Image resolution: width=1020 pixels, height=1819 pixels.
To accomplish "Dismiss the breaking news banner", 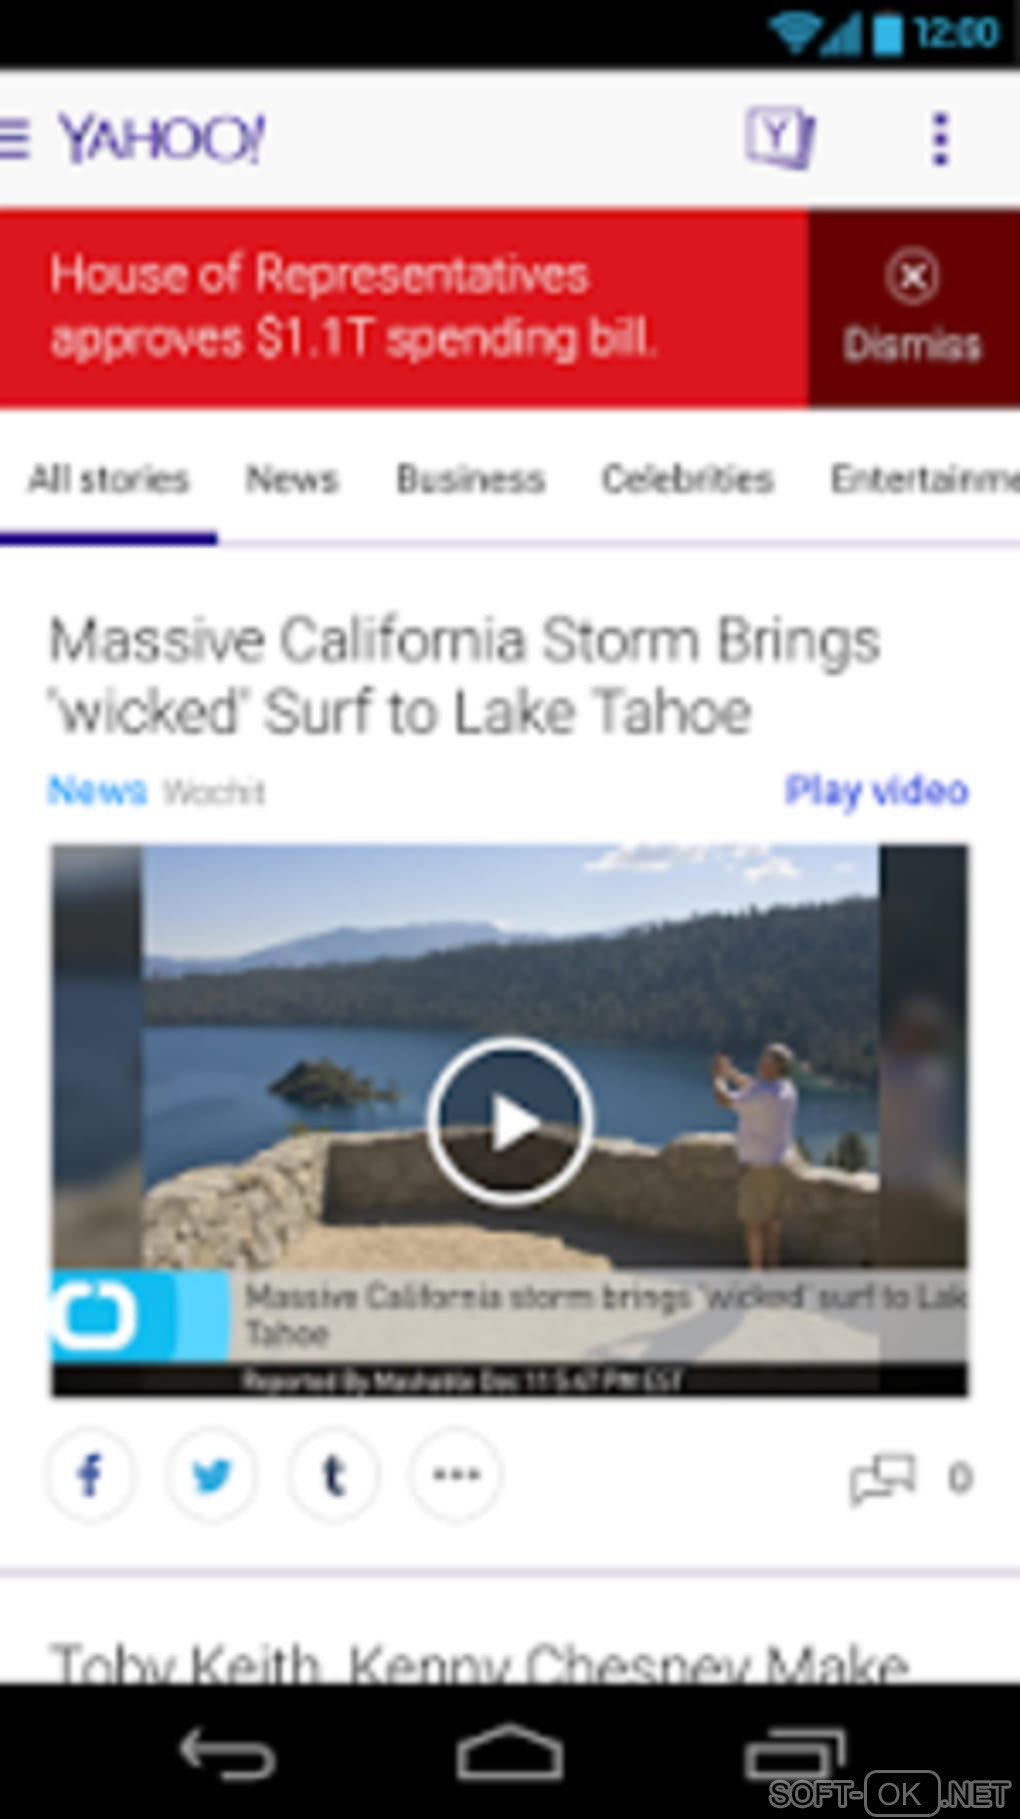I will pos(913,308).
